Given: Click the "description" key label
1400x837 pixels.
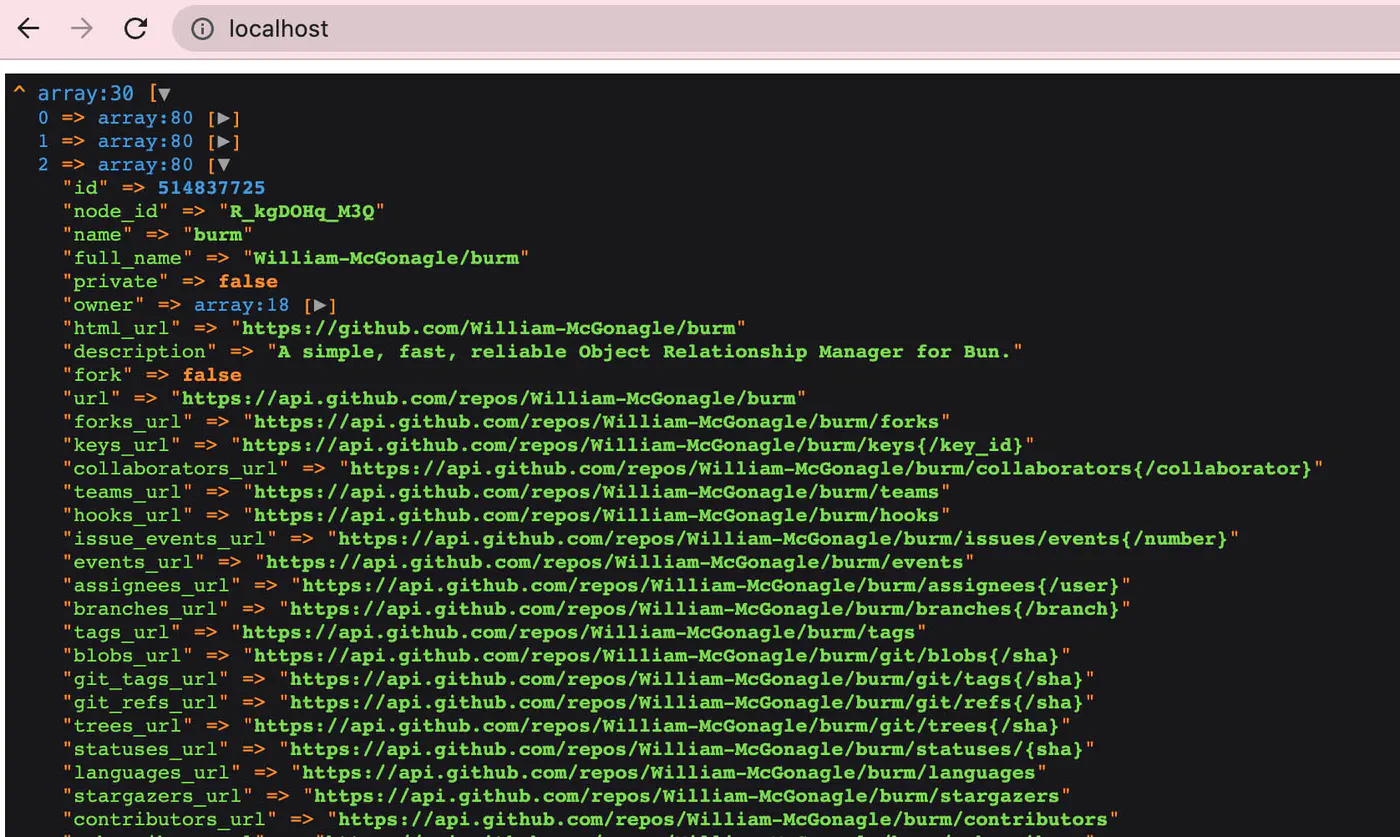Looking at the screenshot, I should (140, 352).
